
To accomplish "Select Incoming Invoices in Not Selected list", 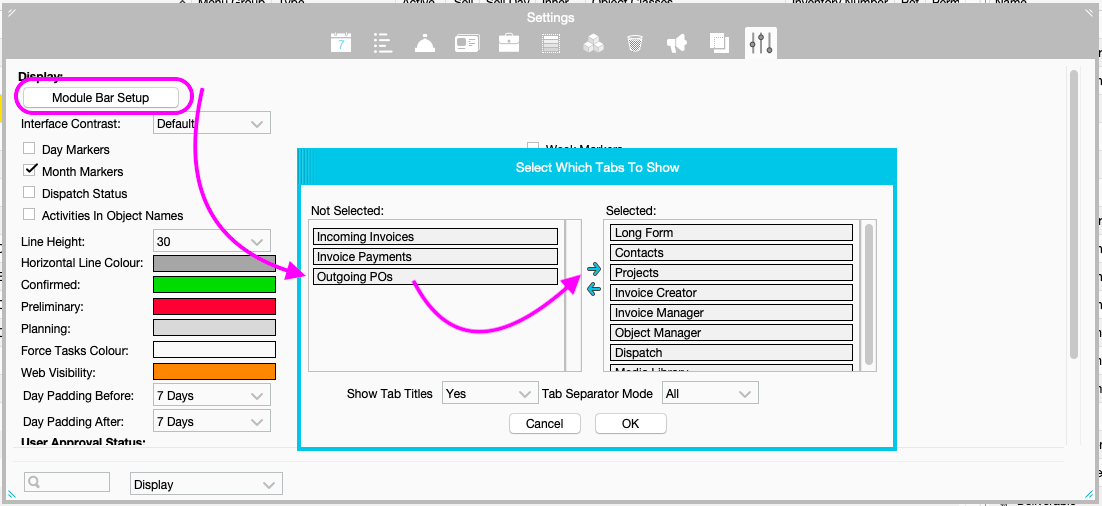I will (x=436, y=237).
